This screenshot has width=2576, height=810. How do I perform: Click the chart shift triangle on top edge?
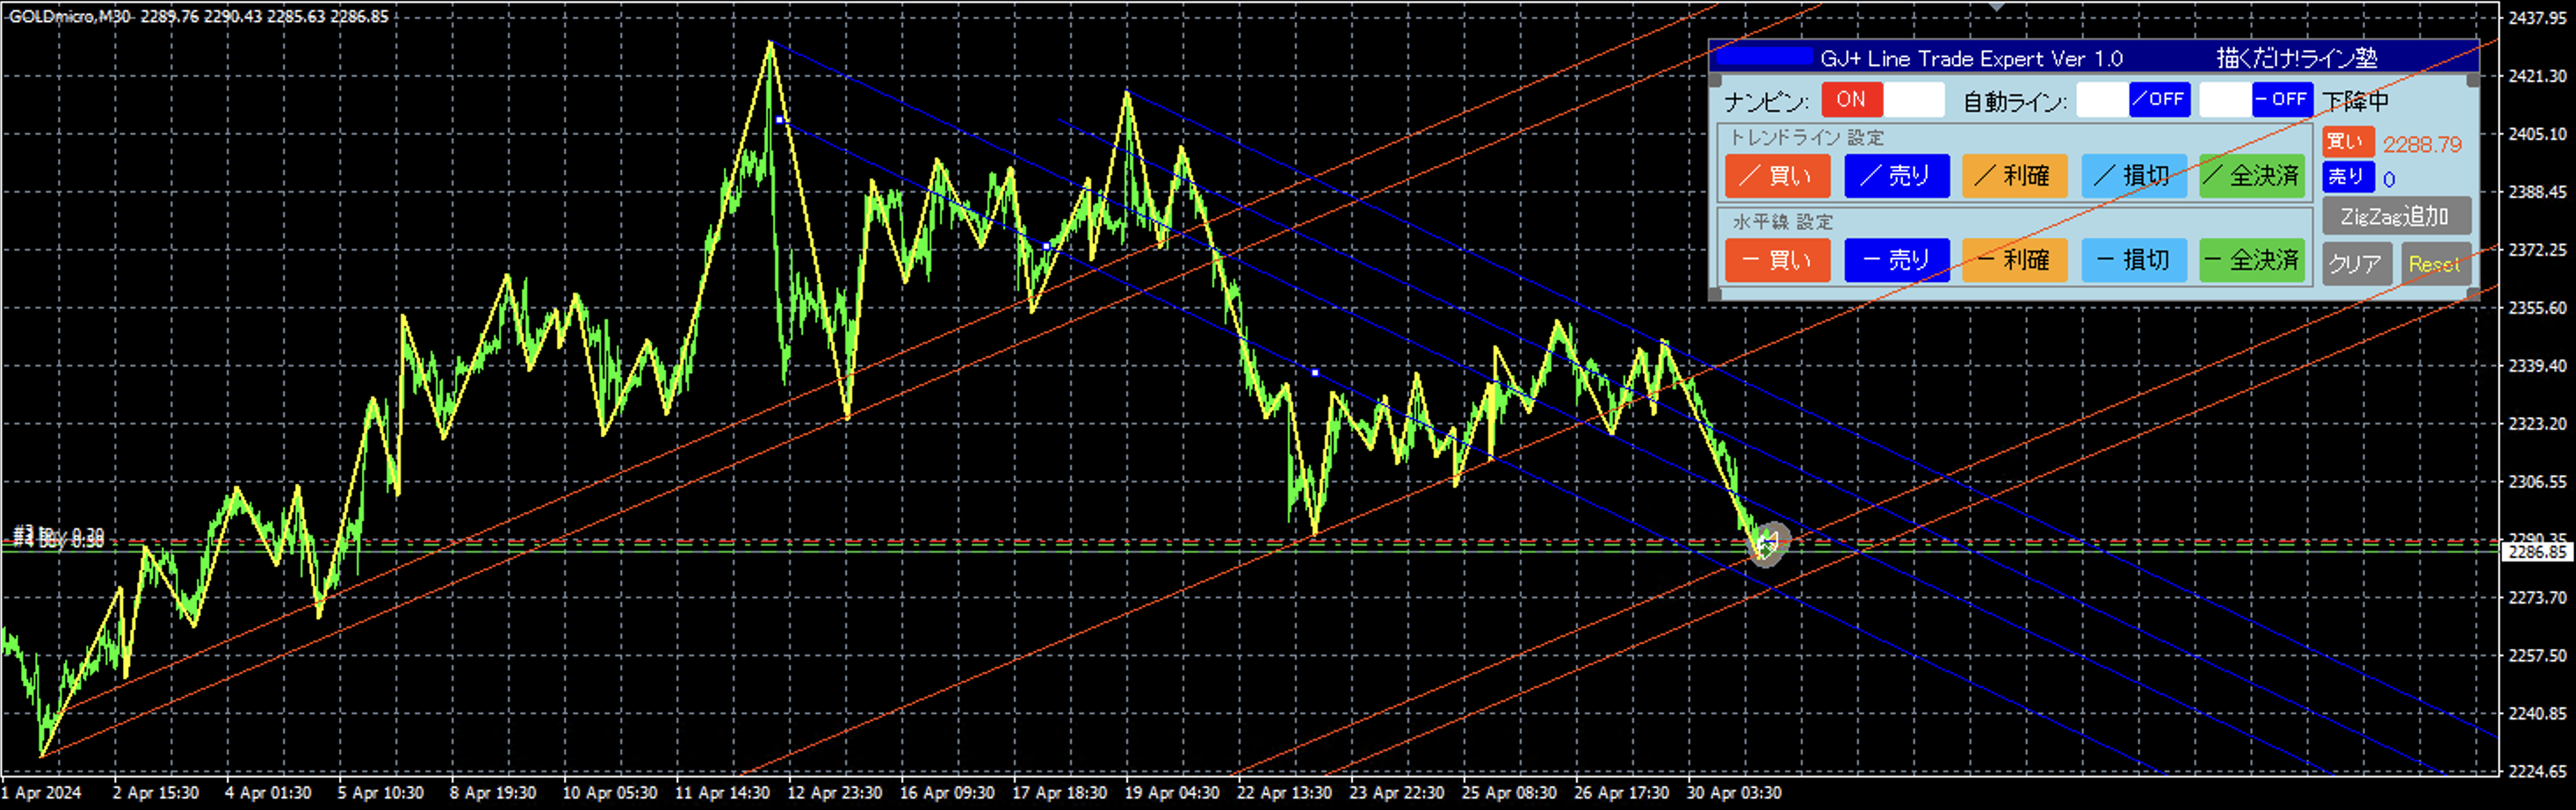point(1996,7)
